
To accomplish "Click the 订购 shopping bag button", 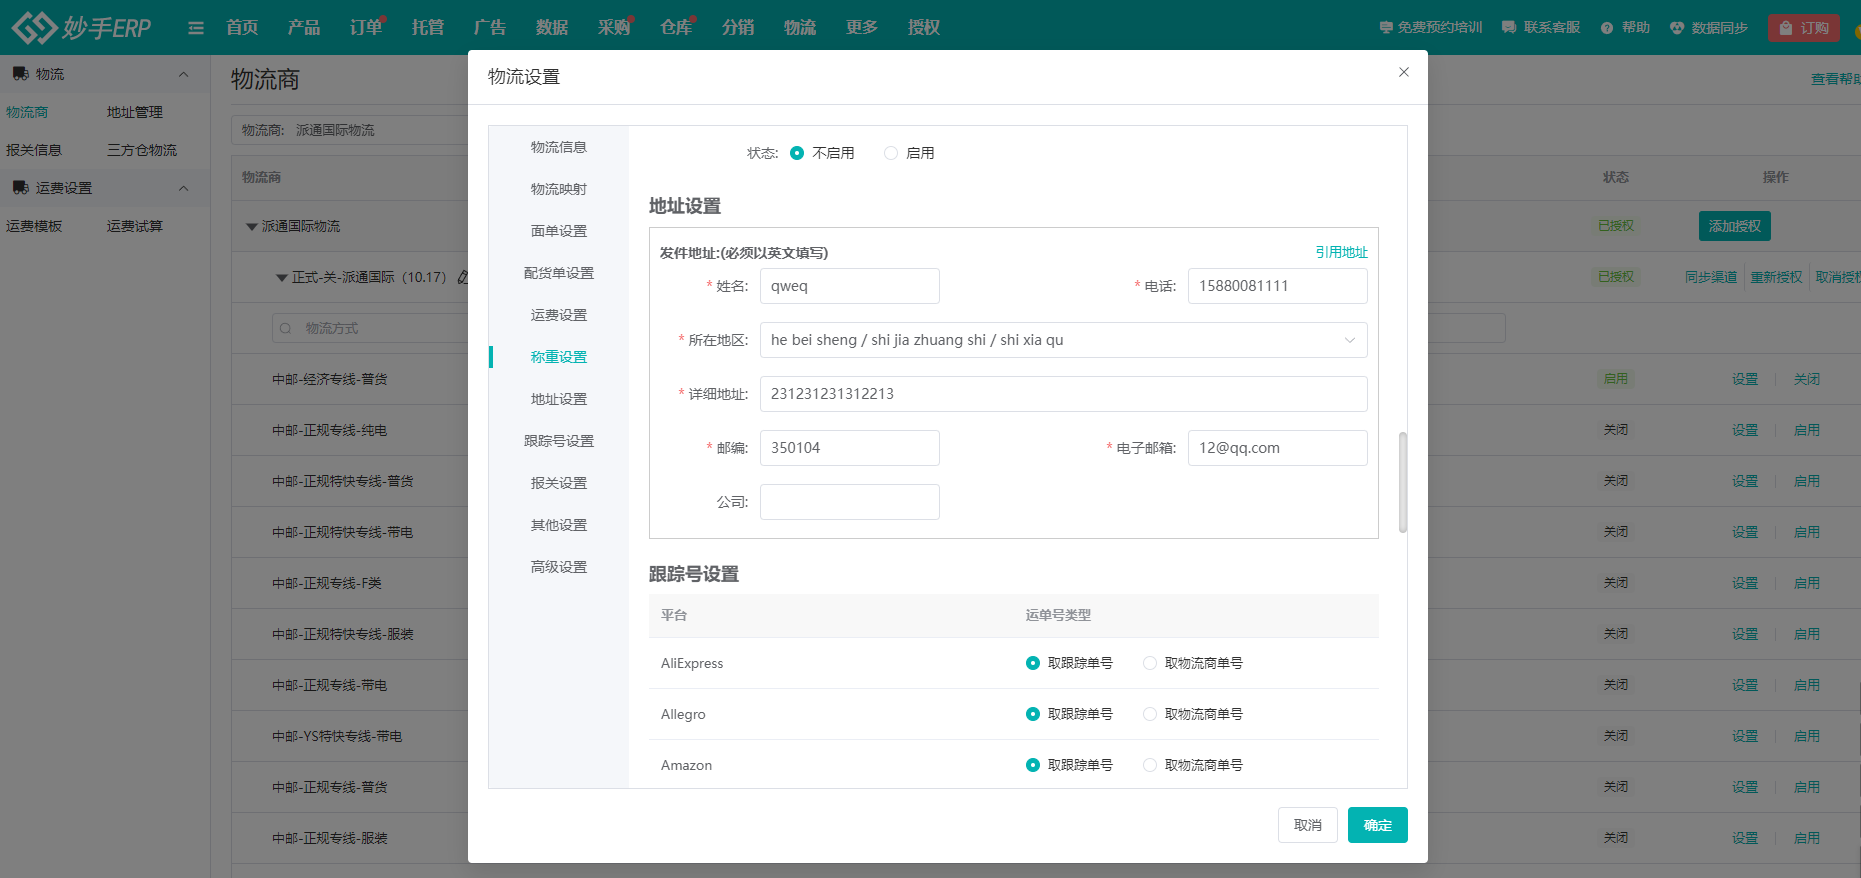I will point(1803,28).
